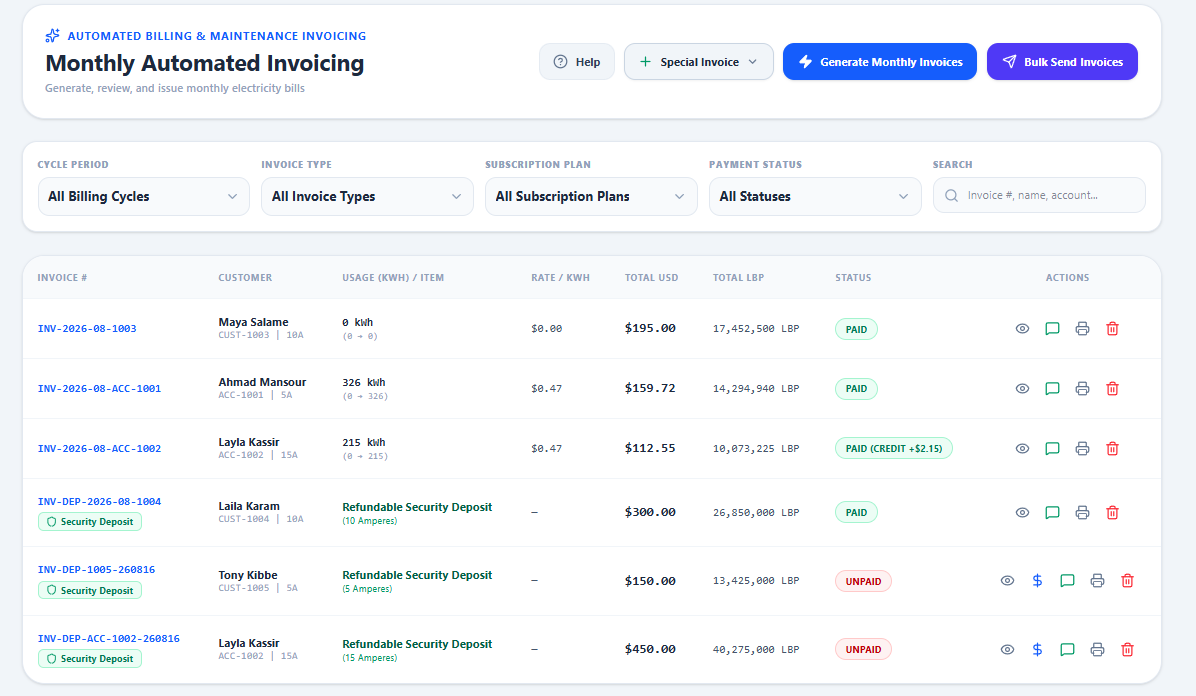Record payment for Tony Kibbe dollar icon
Viewport: 1196px width, 696px height.
coord(1037,581)
